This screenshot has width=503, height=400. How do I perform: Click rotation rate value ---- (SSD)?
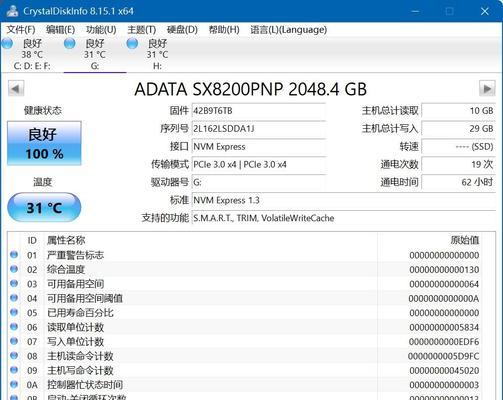[458, 147]
